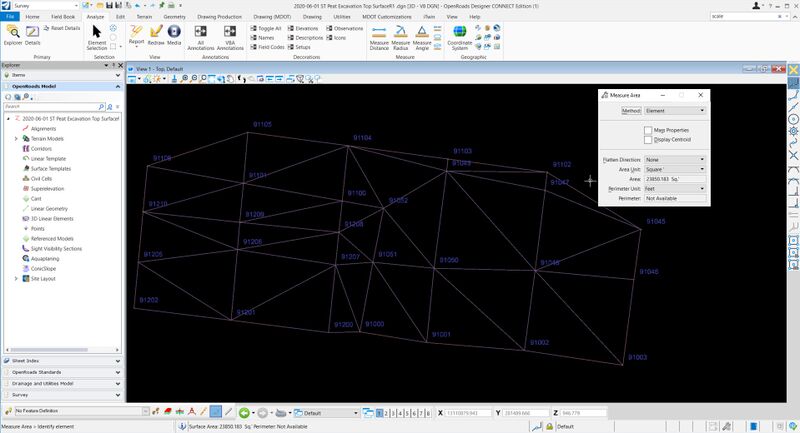The image size is (800, 433).
Task: Open the Area Unit dropdown
Action: point(674,169)
